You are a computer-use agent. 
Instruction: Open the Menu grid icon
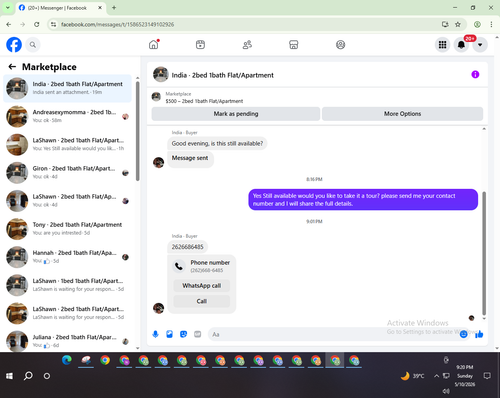(x=442, y=45)
